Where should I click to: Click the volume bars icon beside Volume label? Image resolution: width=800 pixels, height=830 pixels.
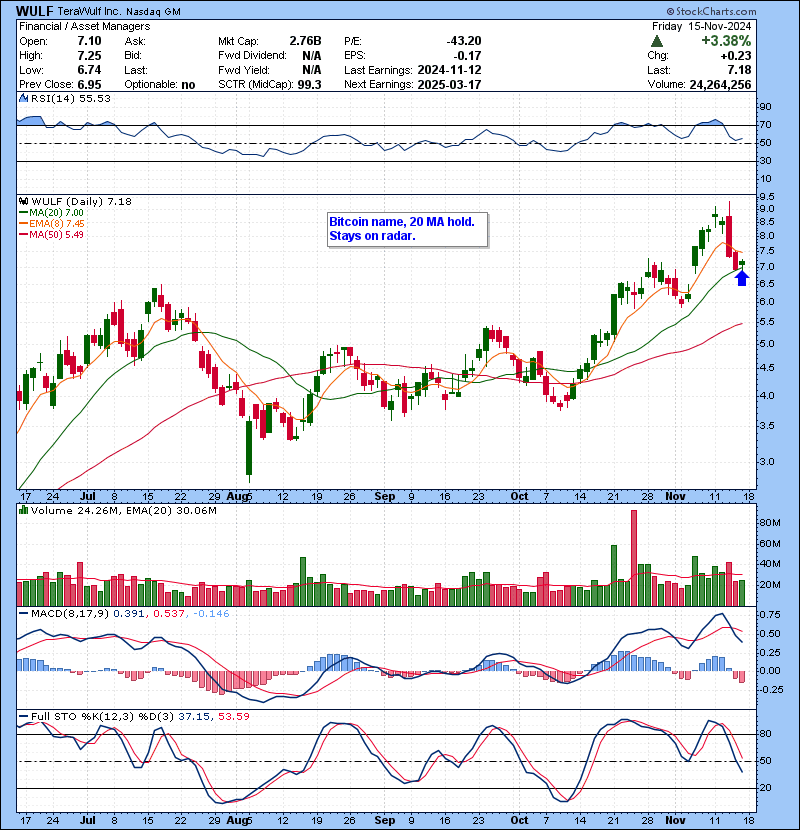[x=23, y=510]
